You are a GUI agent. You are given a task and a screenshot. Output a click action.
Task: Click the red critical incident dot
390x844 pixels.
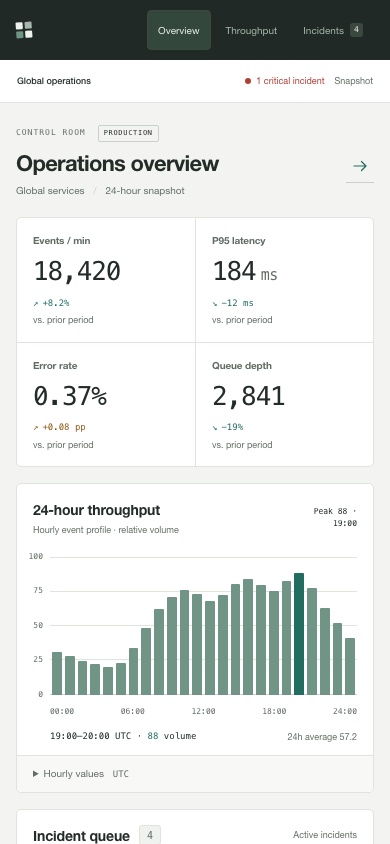pos(248,81)
